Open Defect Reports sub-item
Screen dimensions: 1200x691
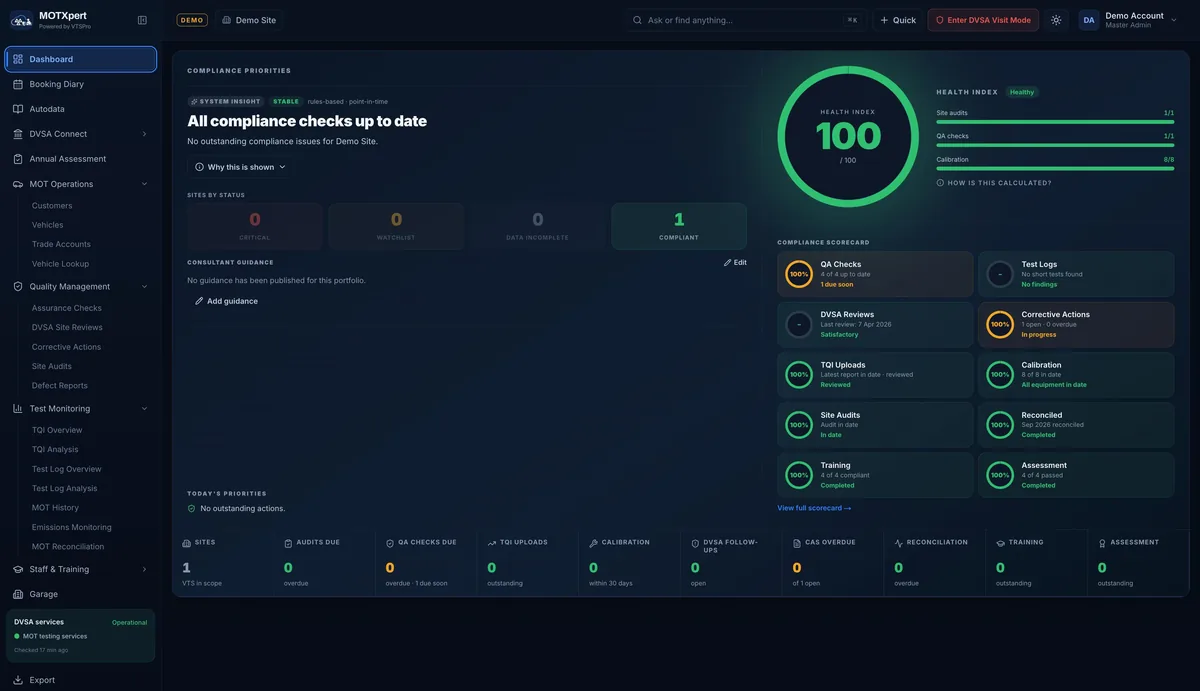(60, 385)
